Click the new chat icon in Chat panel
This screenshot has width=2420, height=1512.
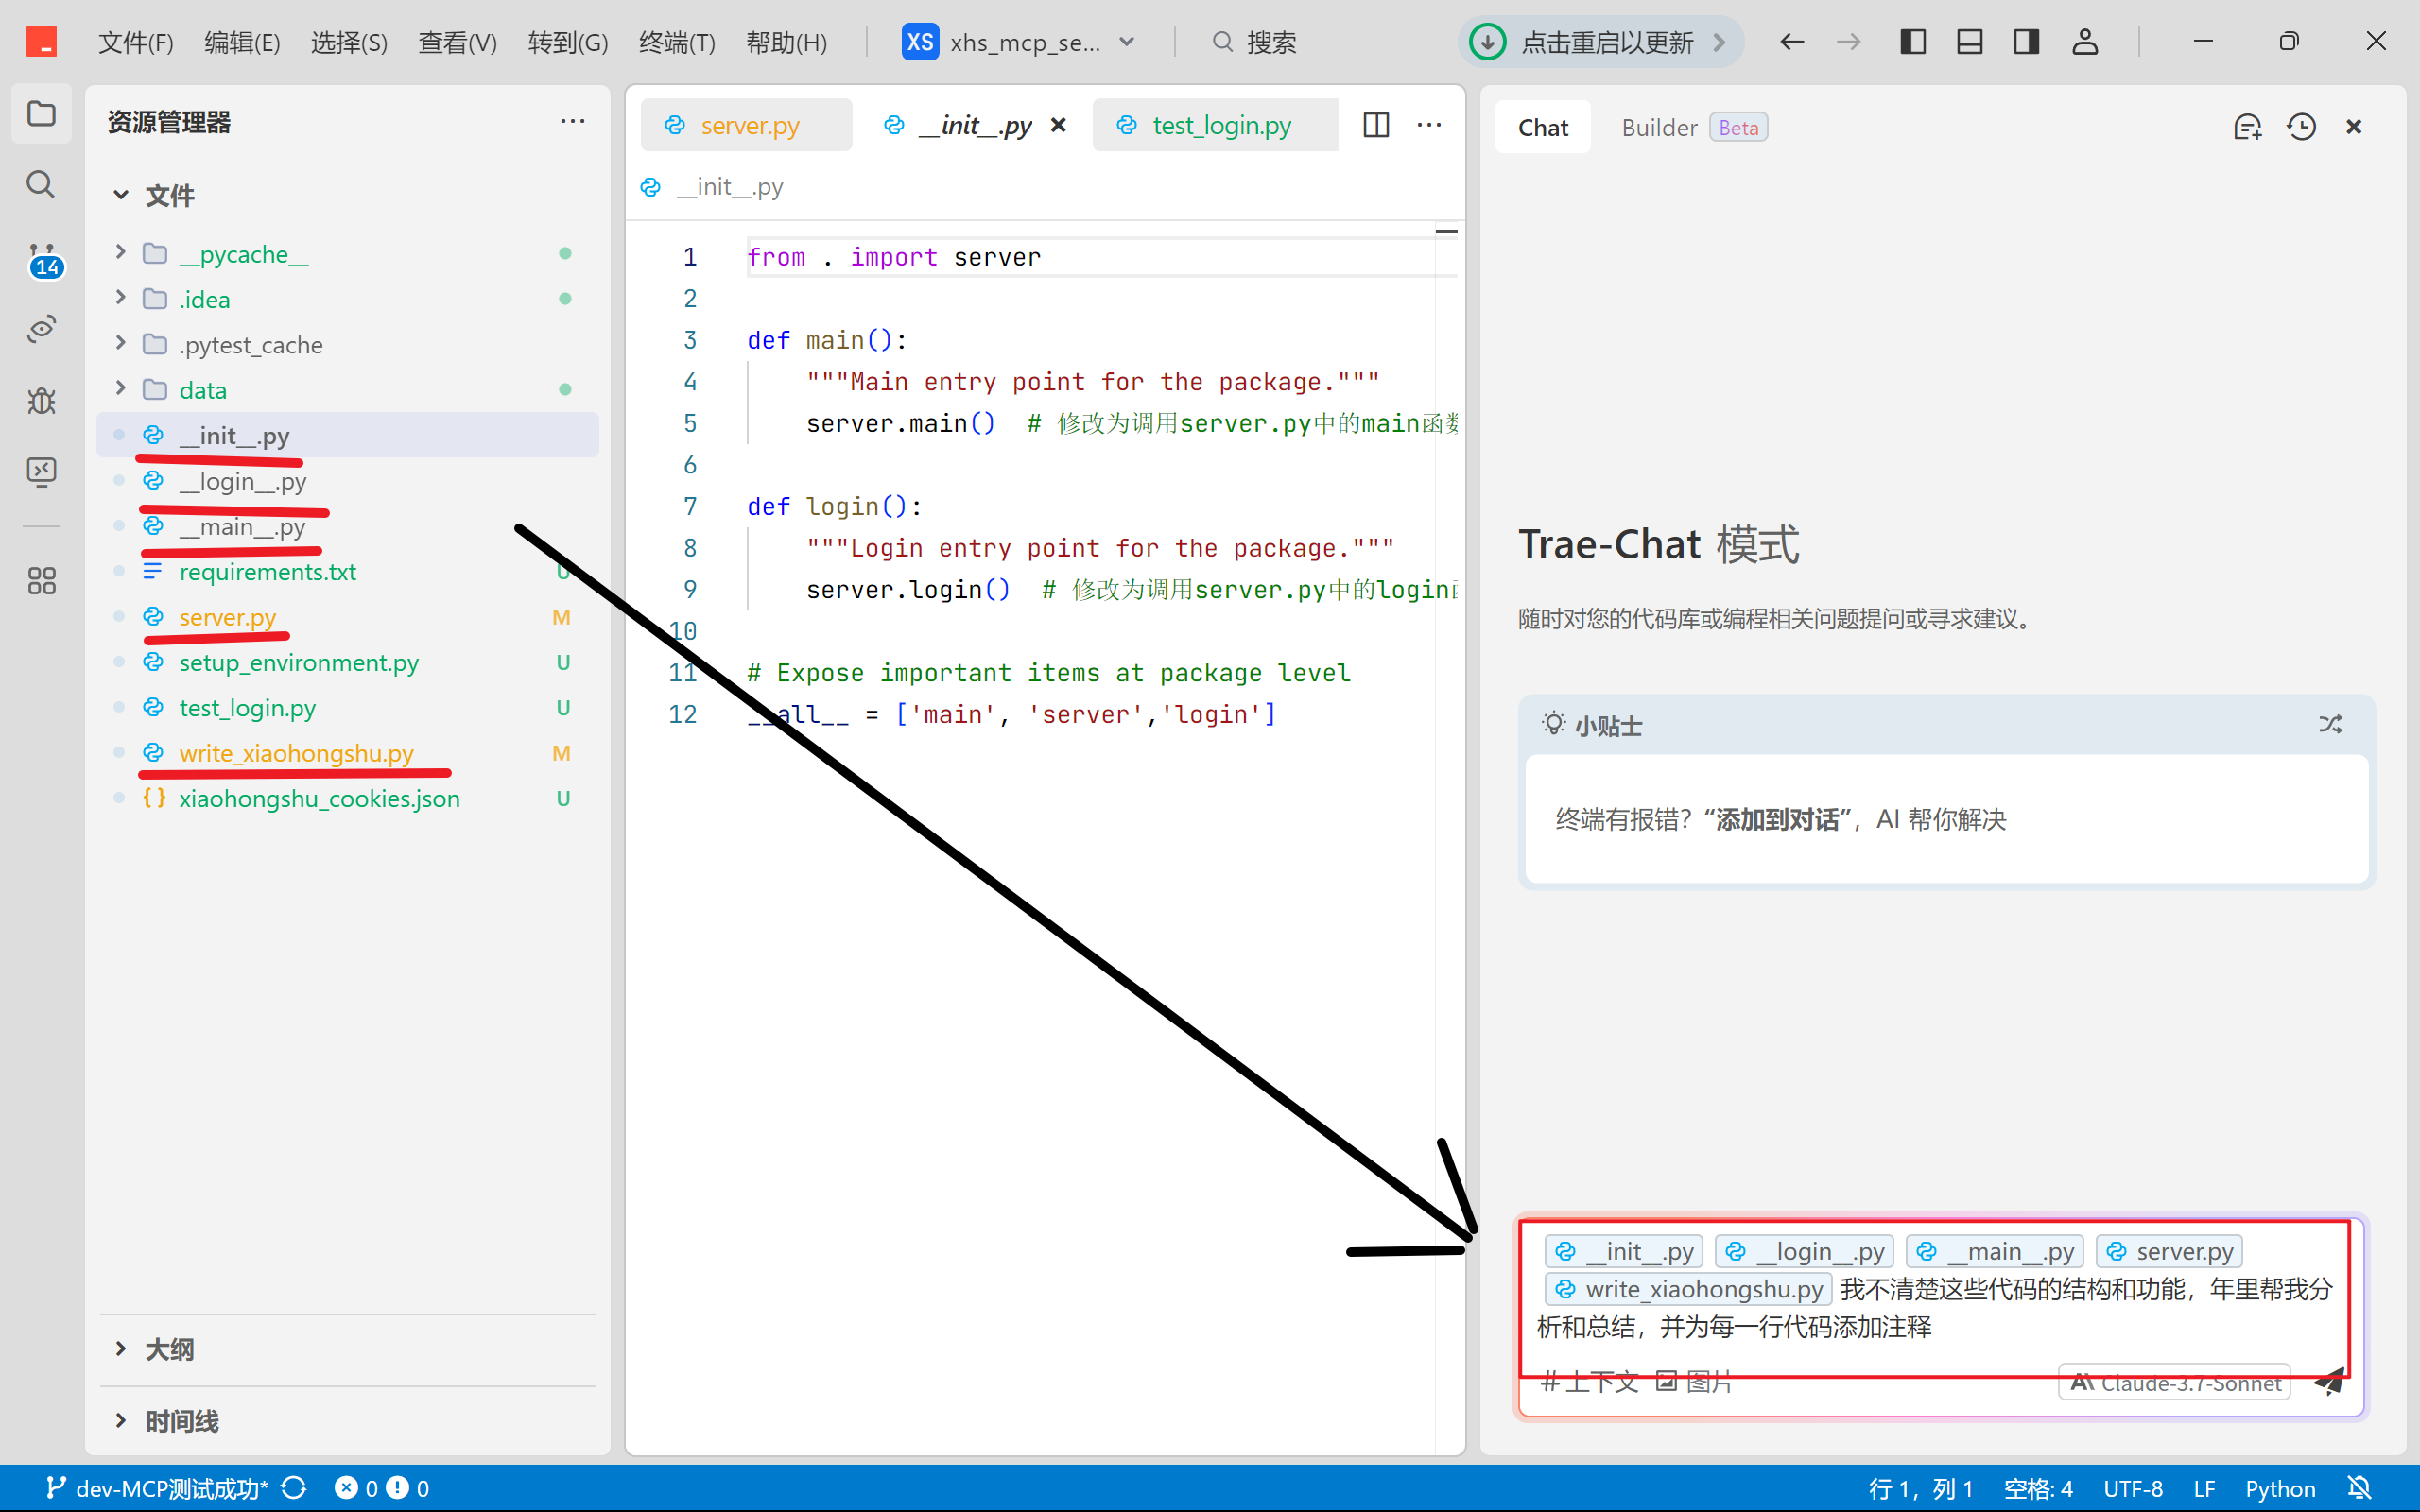pos(2247,127)
